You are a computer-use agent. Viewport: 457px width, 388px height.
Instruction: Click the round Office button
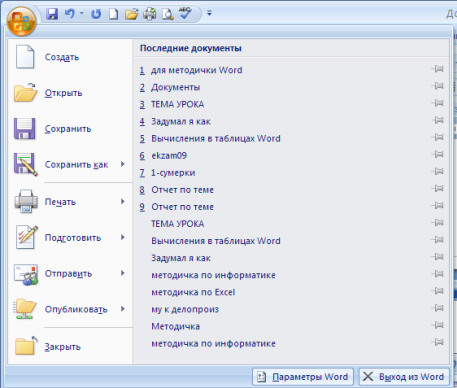[21, 21]
